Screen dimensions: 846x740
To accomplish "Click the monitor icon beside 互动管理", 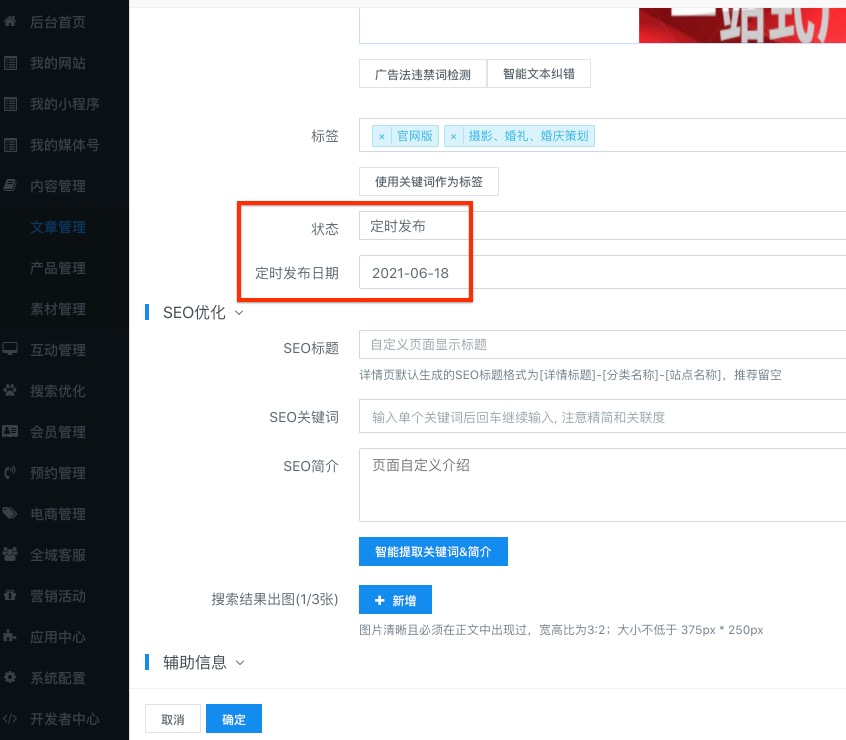I will [11, 350].
